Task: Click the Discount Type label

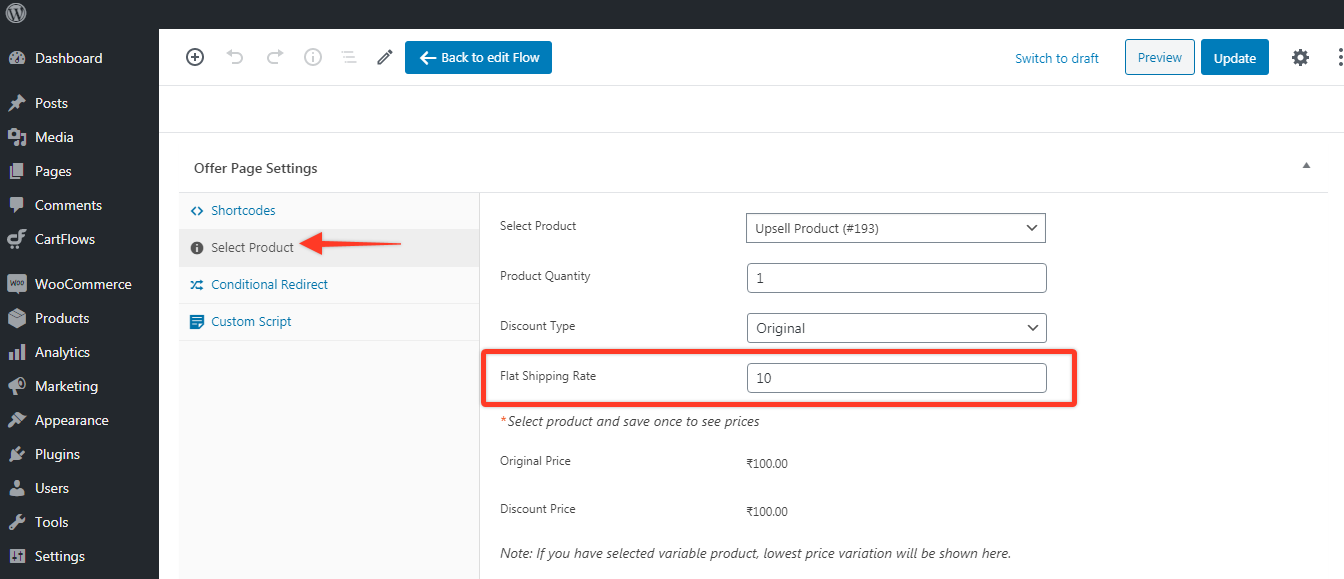Action: click(538, 326)
